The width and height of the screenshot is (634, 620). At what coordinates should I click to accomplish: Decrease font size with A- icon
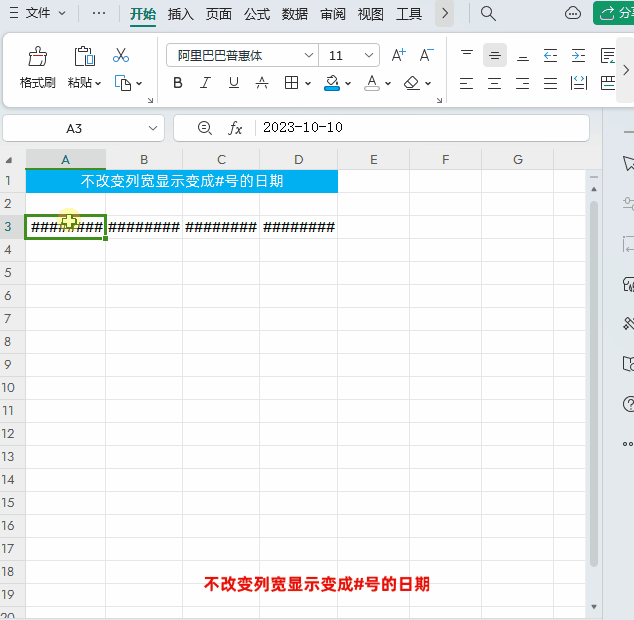(x=426, y=55)
